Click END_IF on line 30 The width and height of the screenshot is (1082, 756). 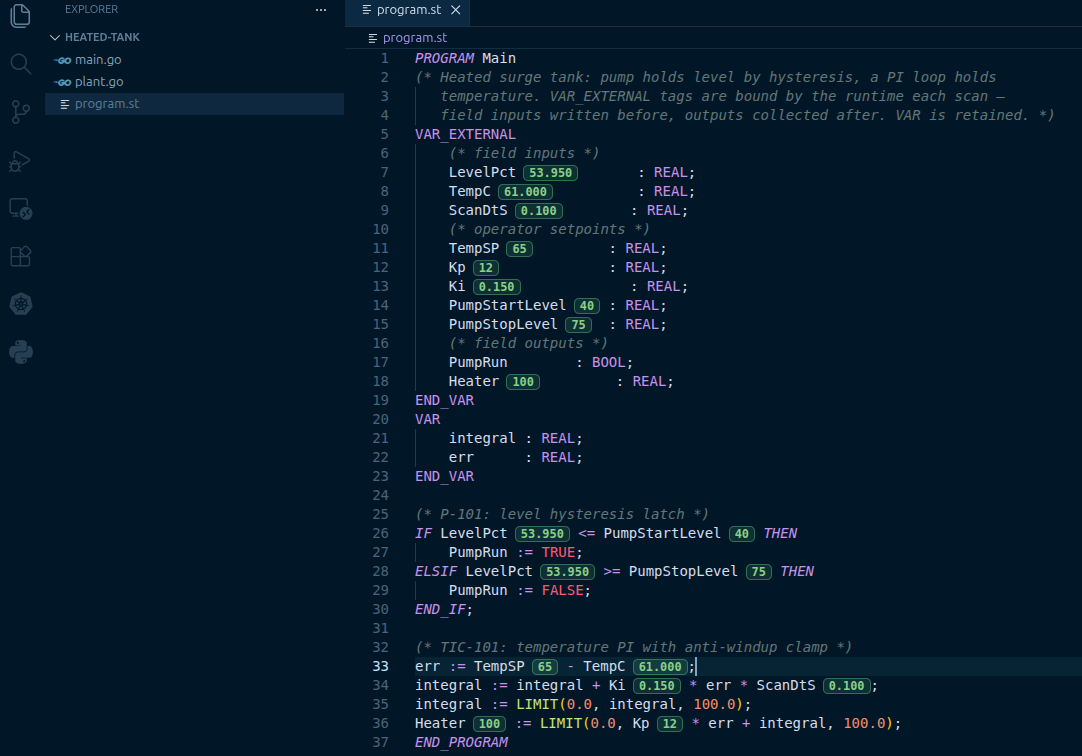(x=440, y=609)
